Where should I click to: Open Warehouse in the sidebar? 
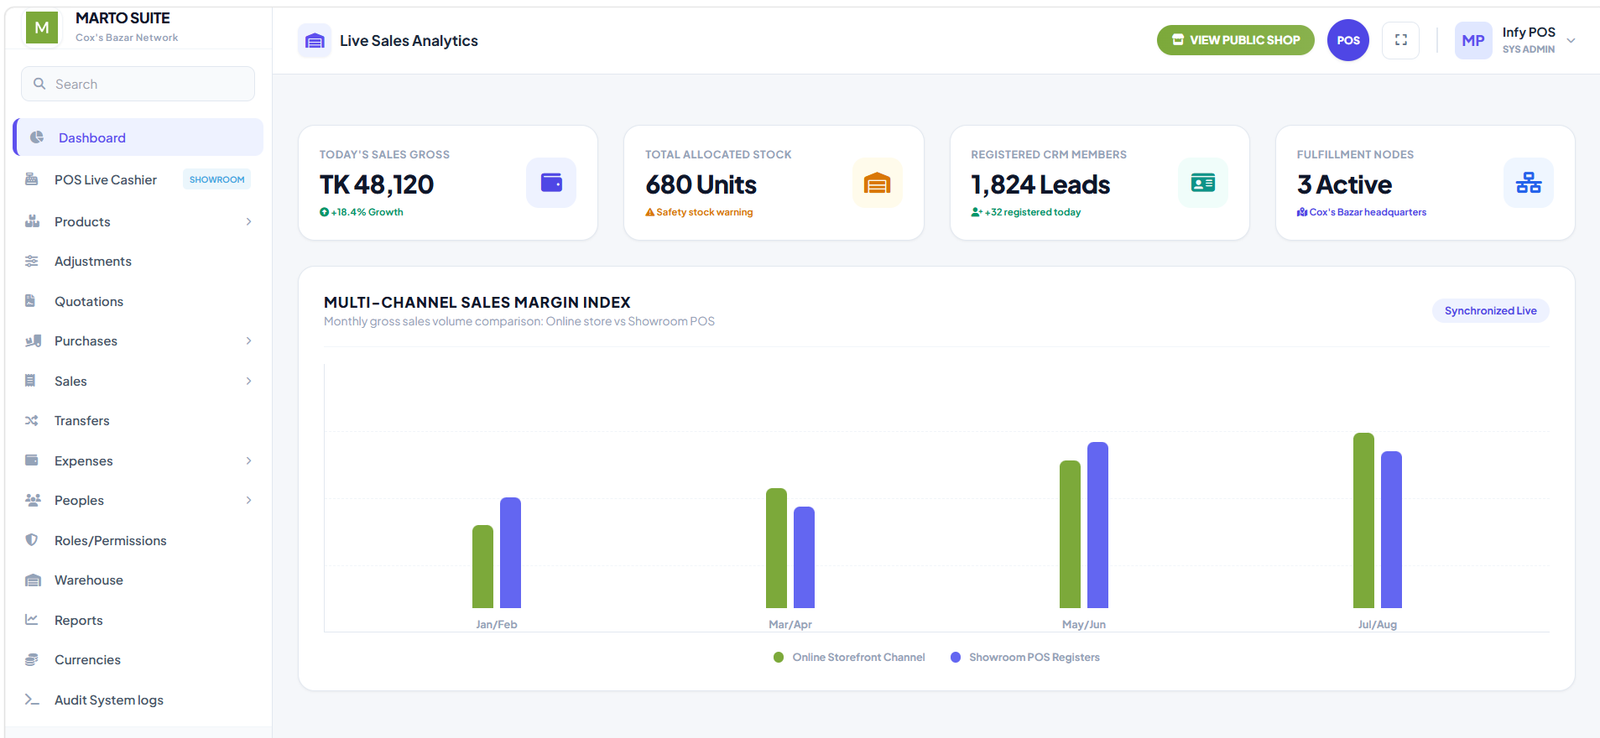point(139,580)
